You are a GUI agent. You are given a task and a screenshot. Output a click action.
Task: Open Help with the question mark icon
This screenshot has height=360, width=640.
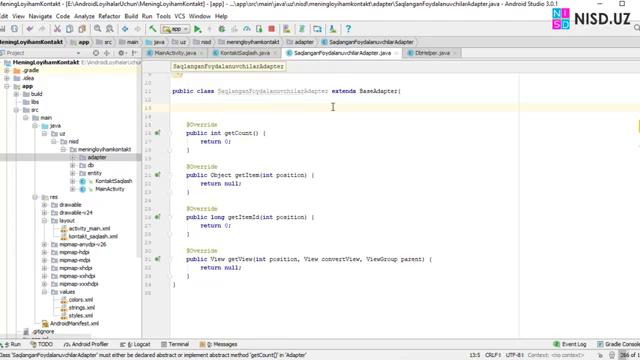[x=348, y=29]
